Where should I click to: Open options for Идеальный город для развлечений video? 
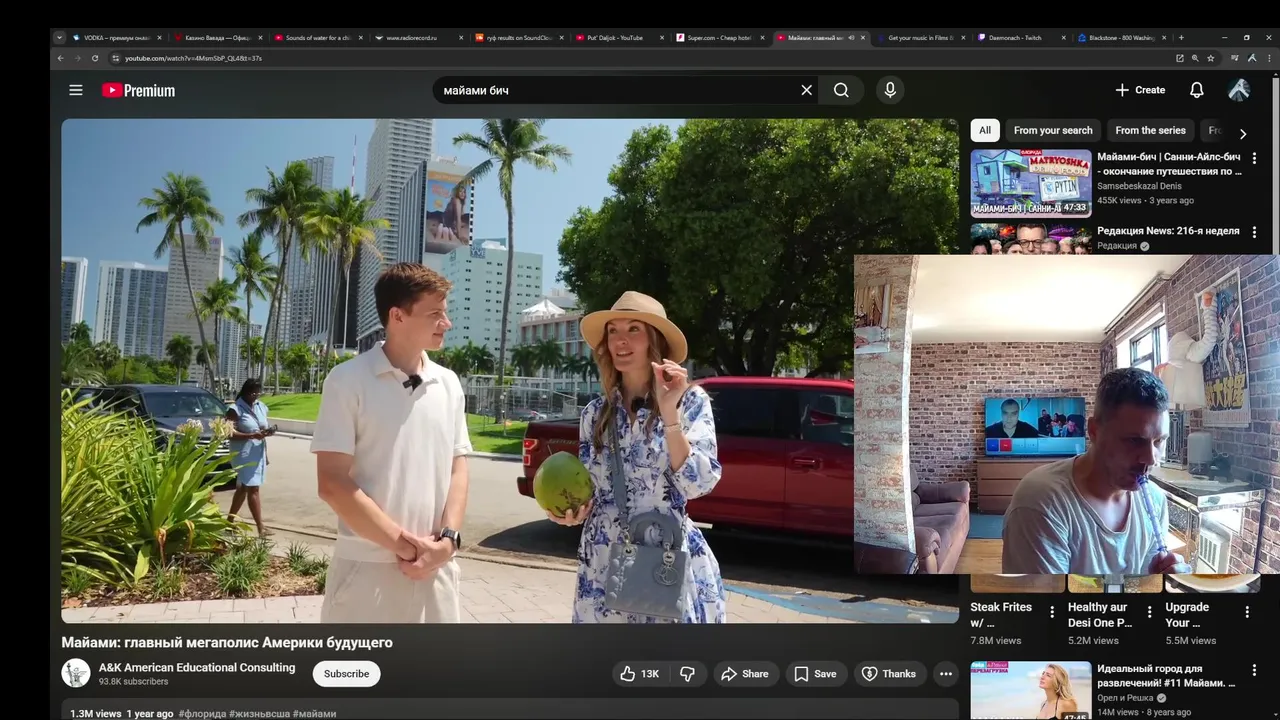(x=1254, y=670)
